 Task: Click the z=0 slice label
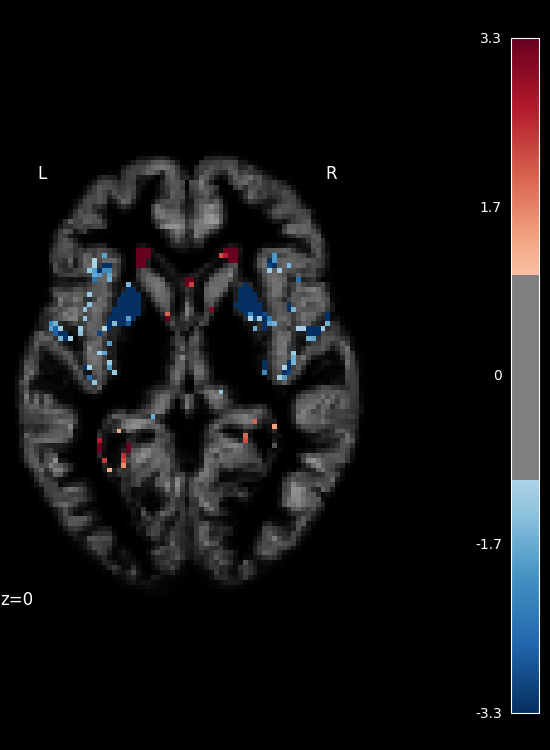click(17, 599)
